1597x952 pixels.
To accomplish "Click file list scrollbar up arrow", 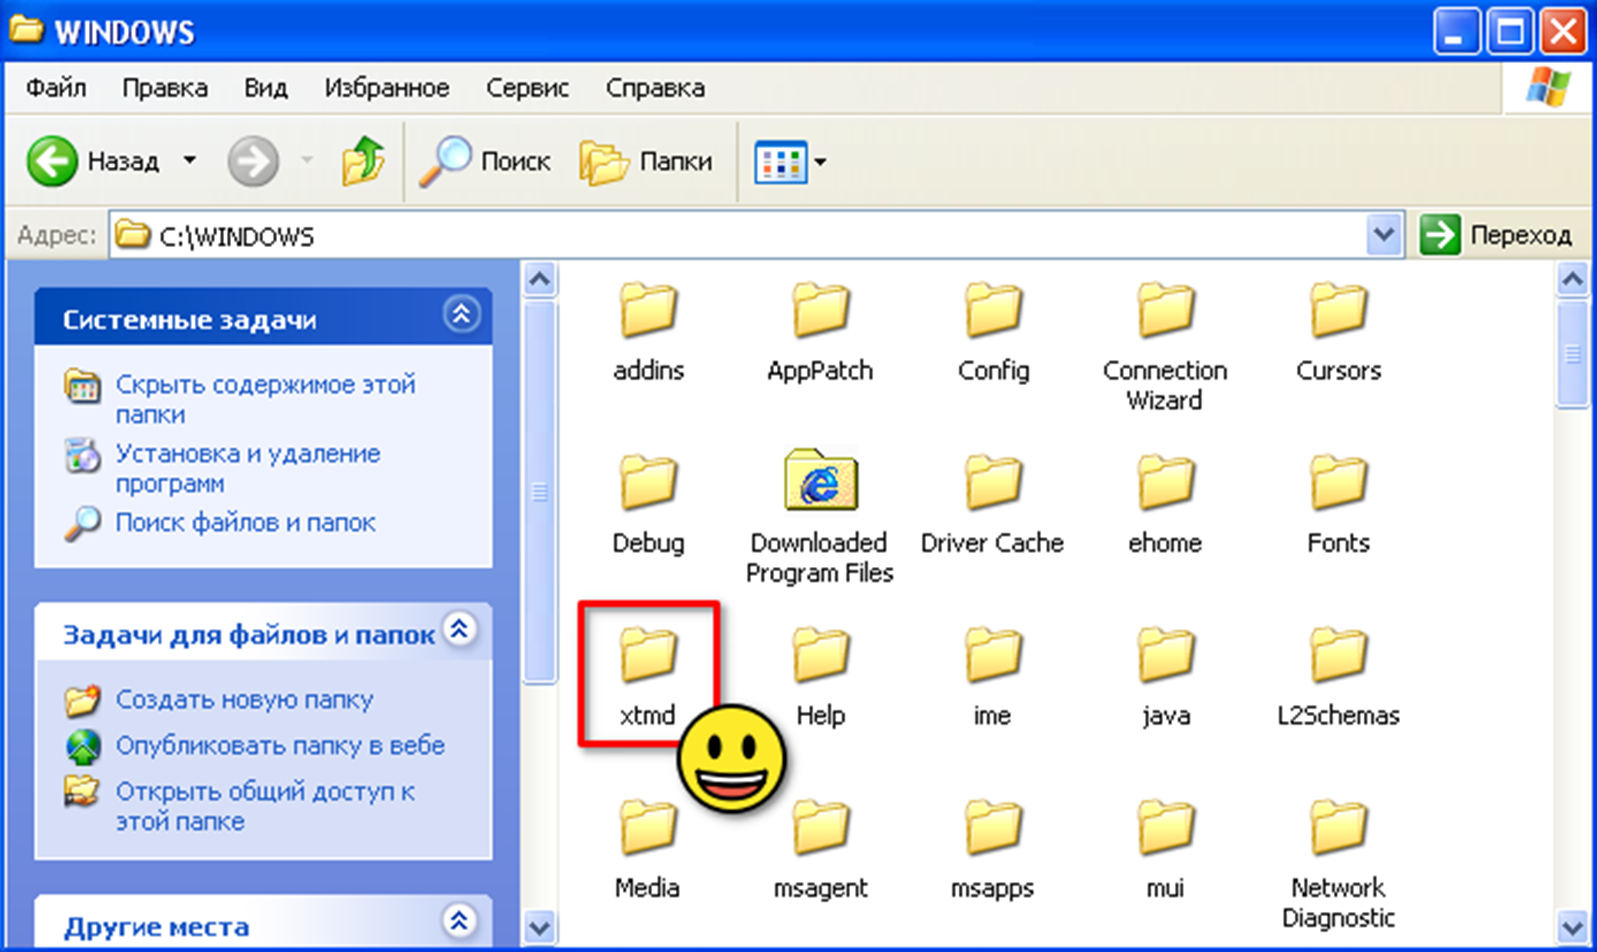I will [1573, 279].
